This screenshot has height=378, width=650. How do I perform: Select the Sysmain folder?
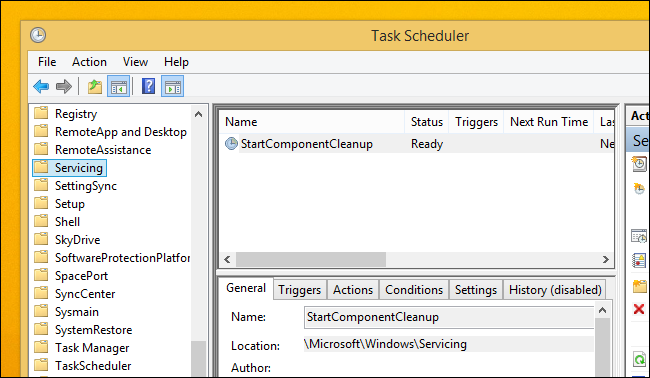pos(77,312)
